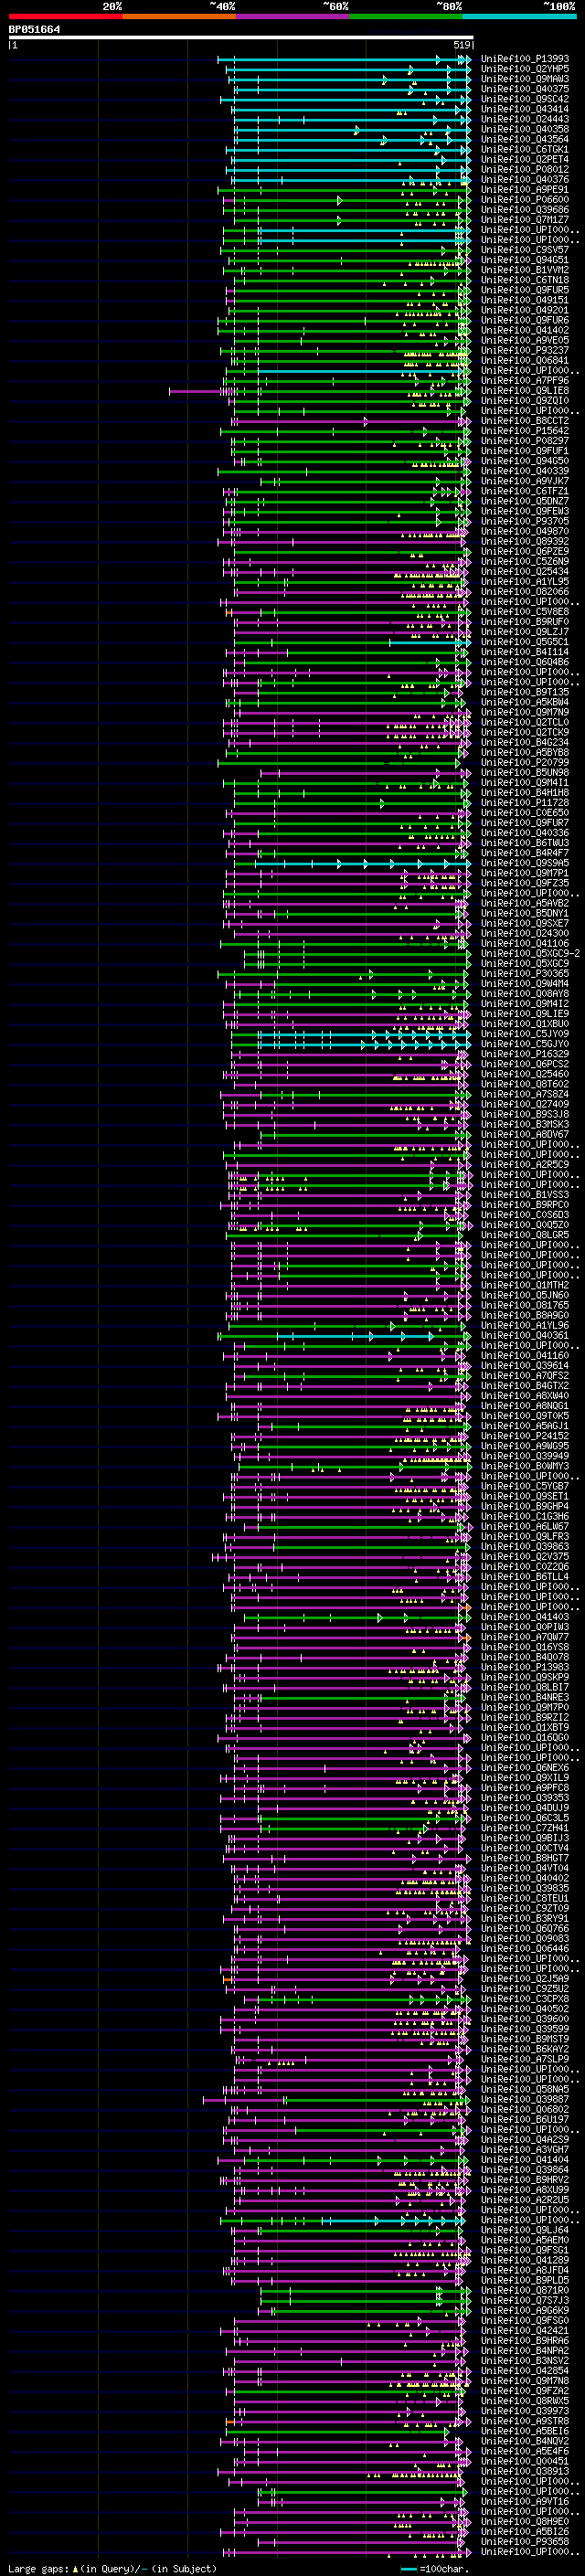
Task: Select the UniRef100_A7PF96 label
Action: pyautogui.click(x=524, y=381)
